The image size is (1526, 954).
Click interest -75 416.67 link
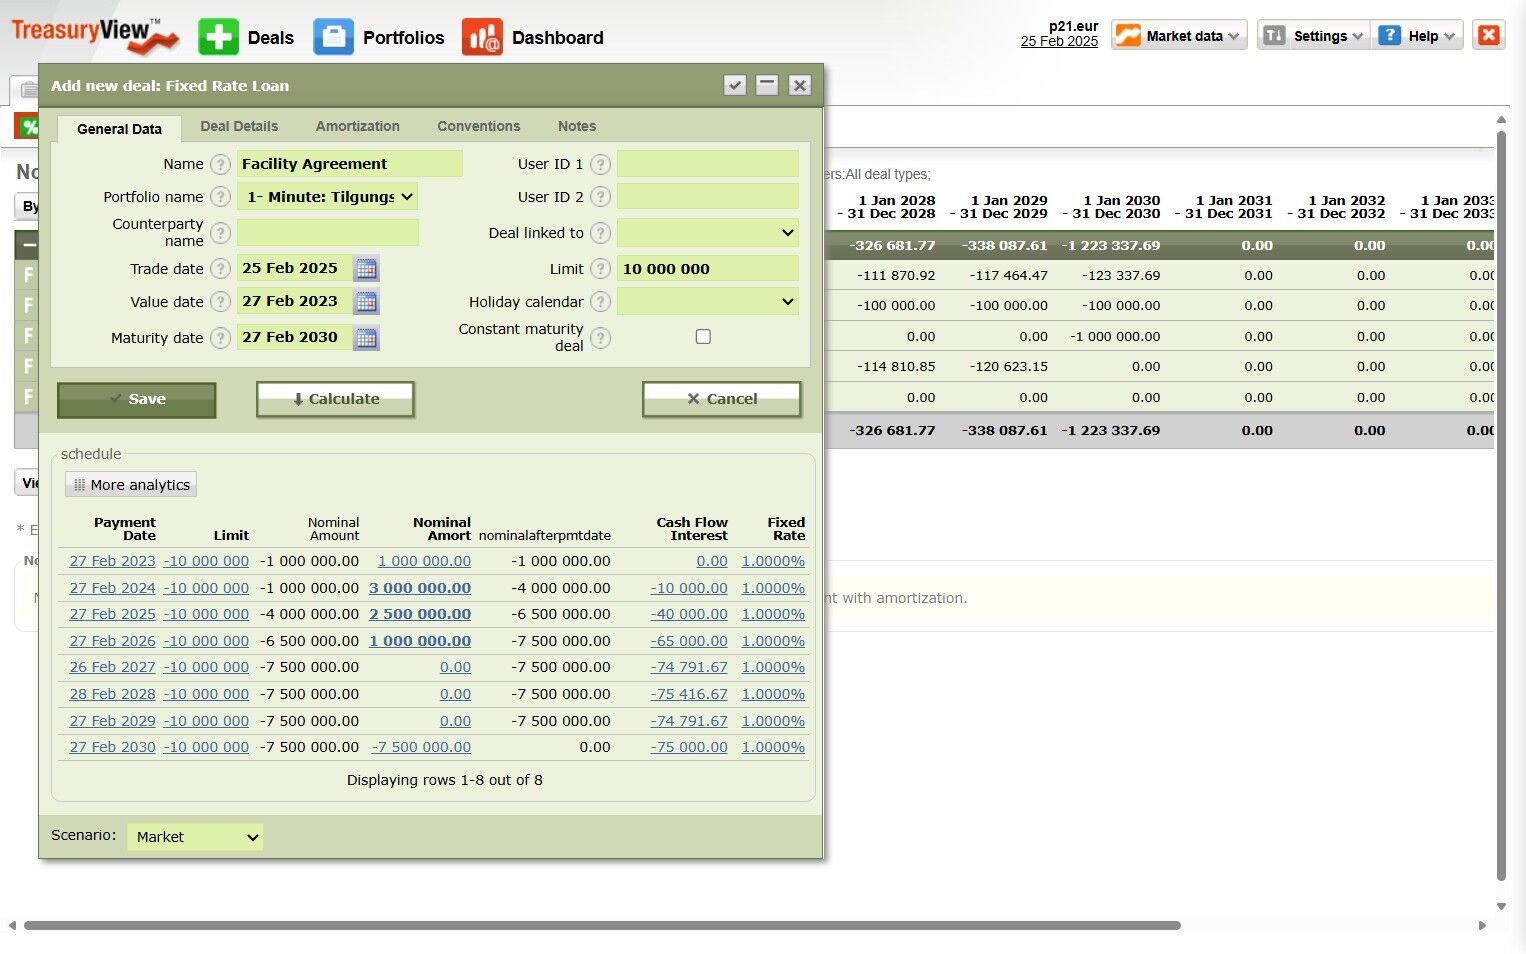(689, 694)
